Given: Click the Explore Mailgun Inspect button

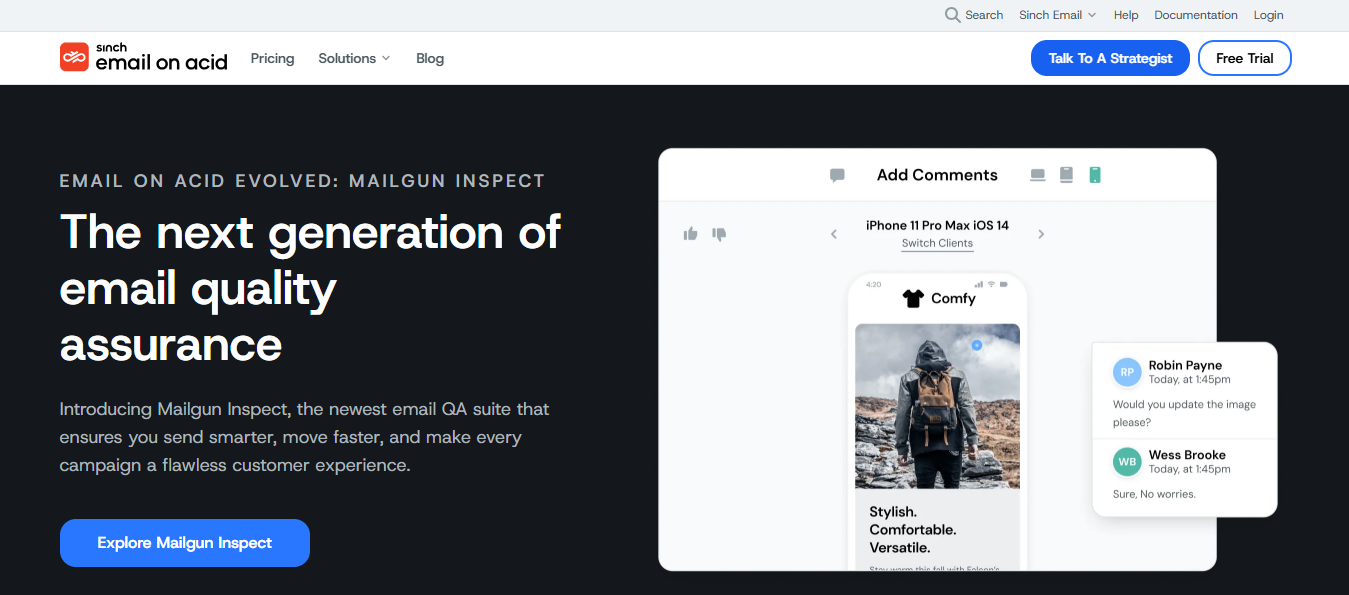Looking at the screenshot, I should pyautogui.click(x=185, y=543).
